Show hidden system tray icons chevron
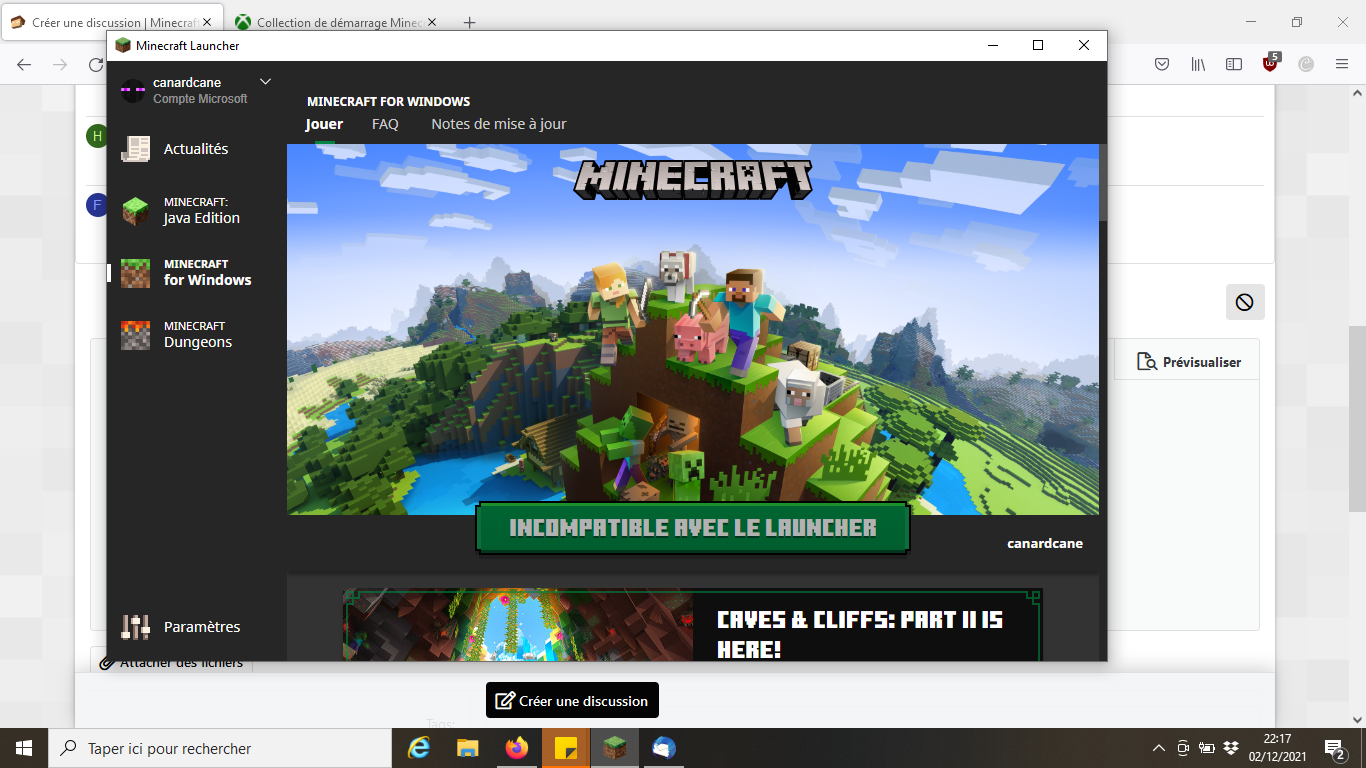 click(x=1159, y=748)
